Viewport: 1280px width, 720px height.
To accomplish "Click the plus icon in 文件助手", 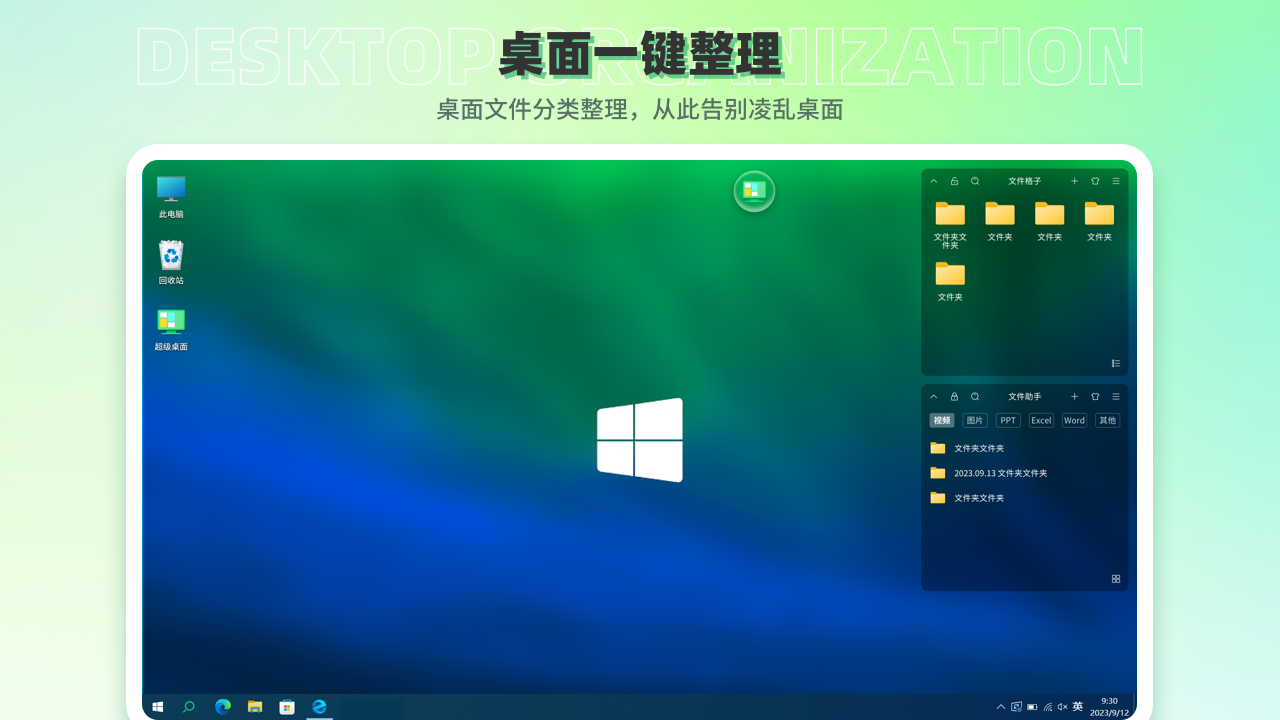I will 1074,396.
